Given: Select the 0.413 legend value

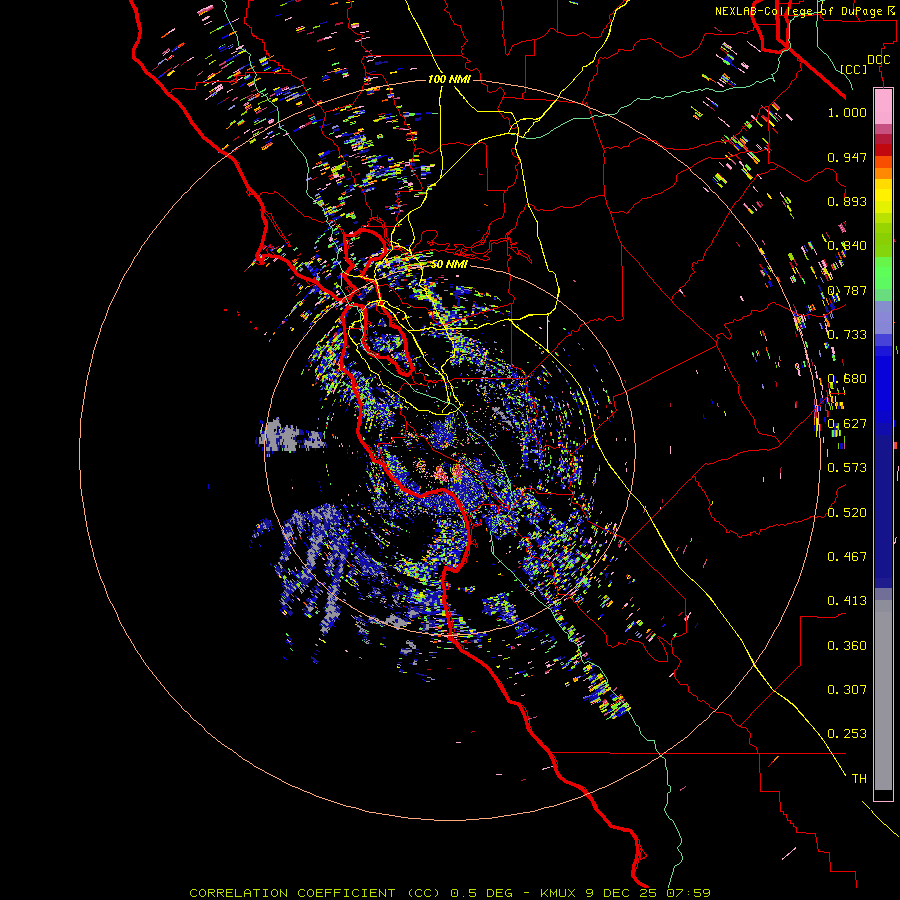Looking at the screenshot, I should click(847, 601).
